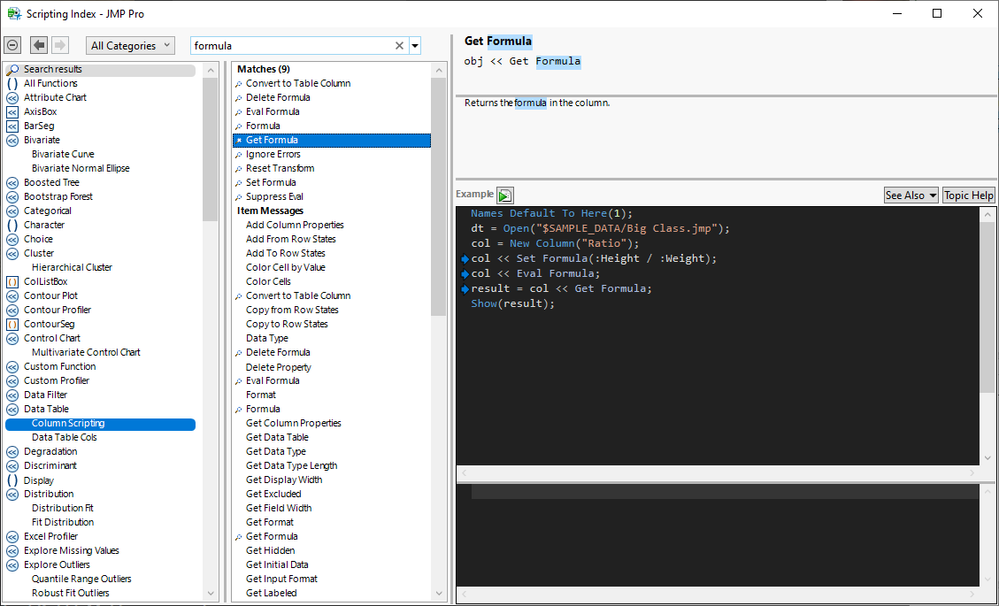Select Bivariate Normal Ellipse tree item
Image resolution: width=999 pixels, height=606 pixels.
(80, 168)
